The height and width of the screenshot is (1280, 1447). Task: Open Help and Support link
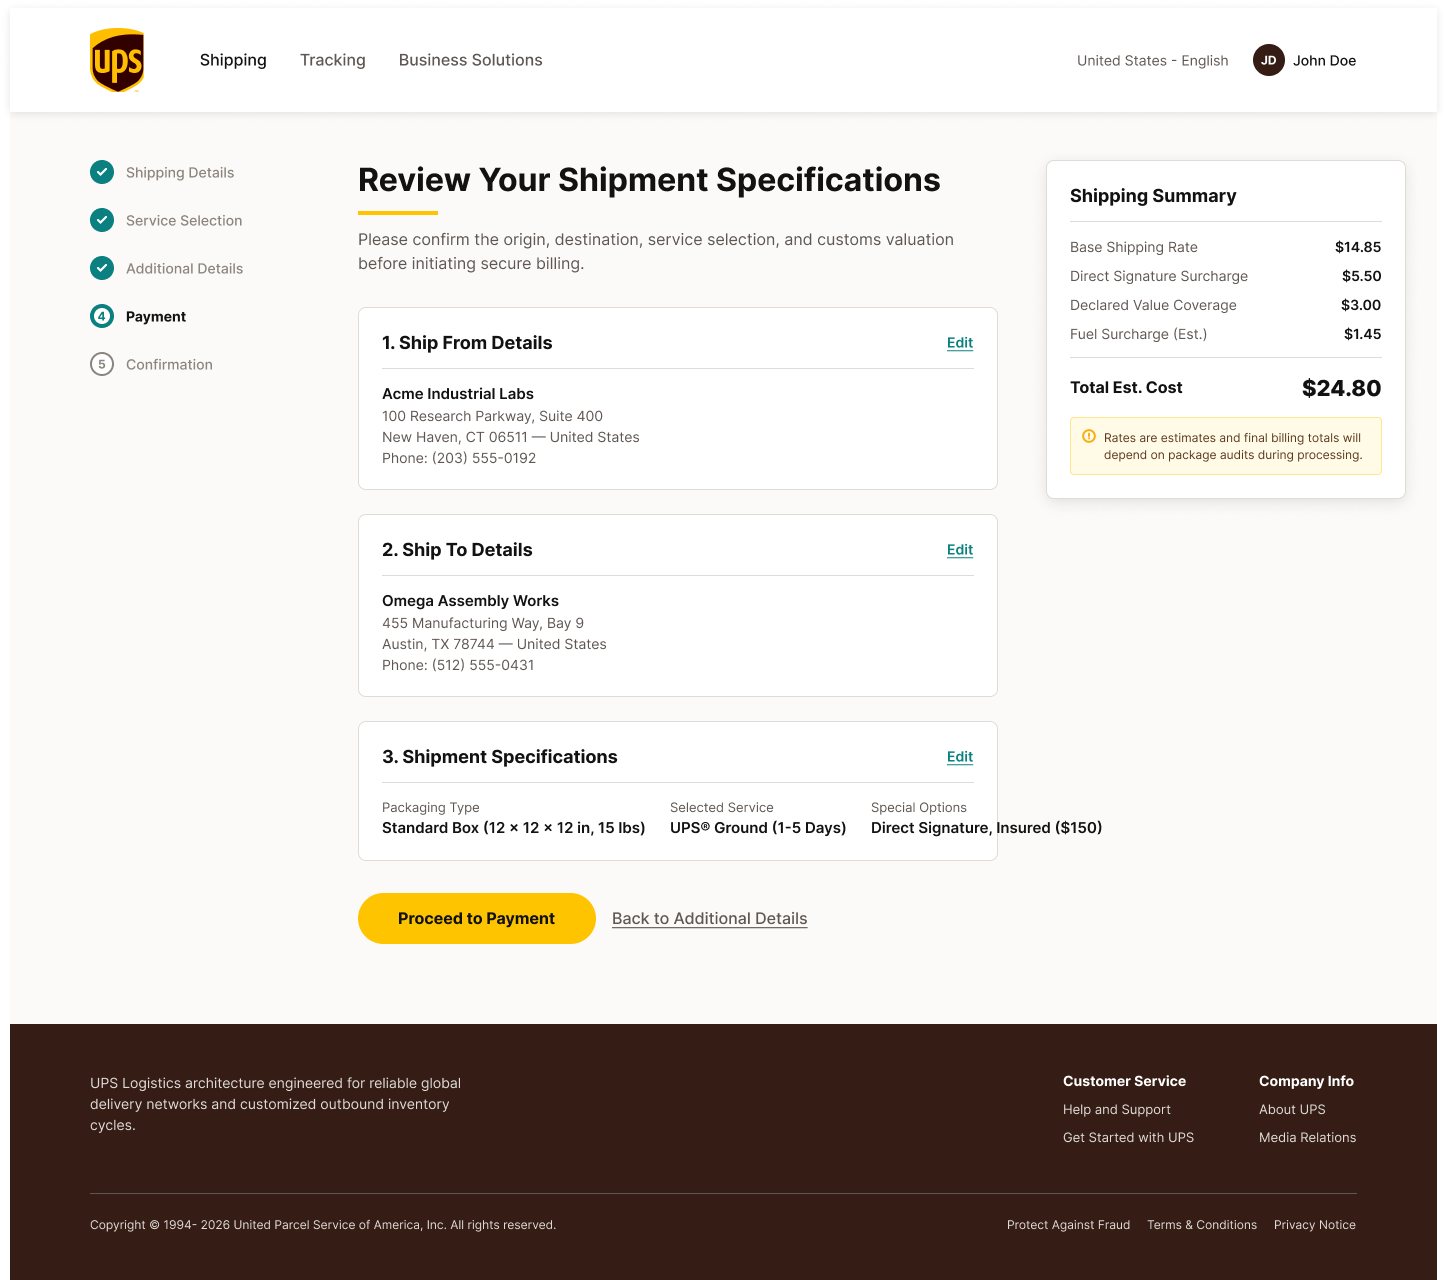tap(1117, 1109)
